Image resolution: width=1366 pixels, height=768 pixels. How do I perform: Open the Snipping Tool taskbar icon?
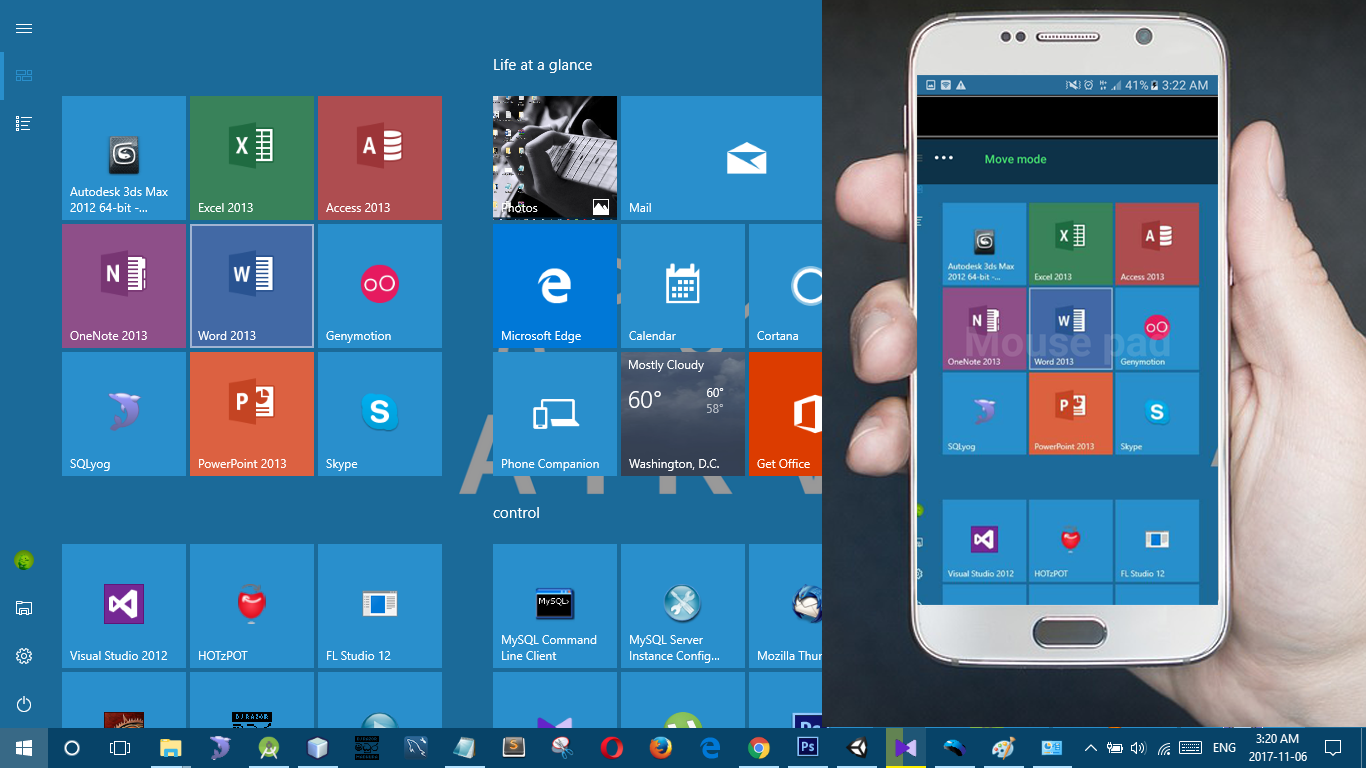tap(563, 748)
